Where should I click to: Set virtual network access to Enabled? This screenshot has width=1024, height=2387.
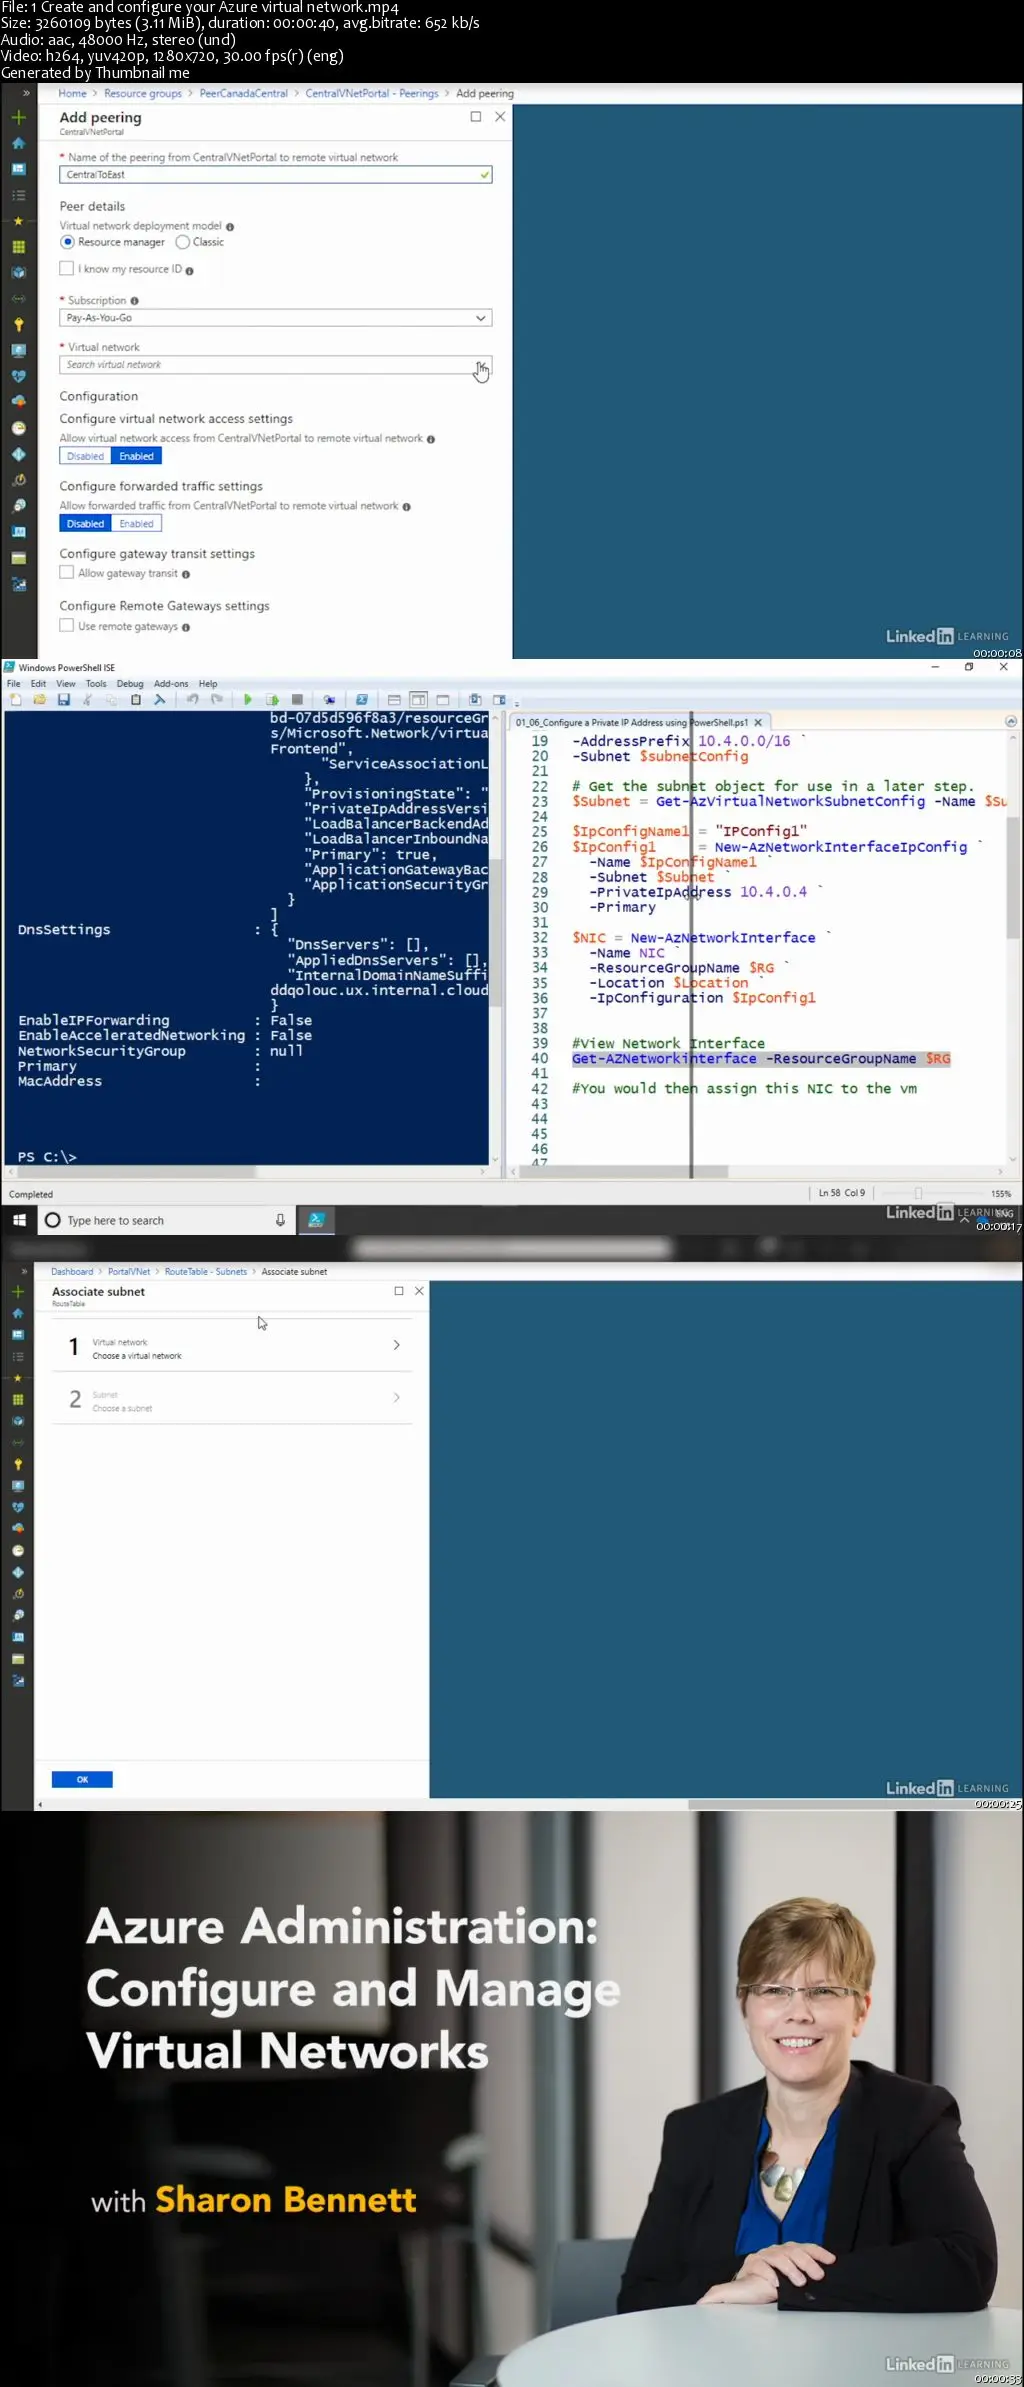coord(136,456)
